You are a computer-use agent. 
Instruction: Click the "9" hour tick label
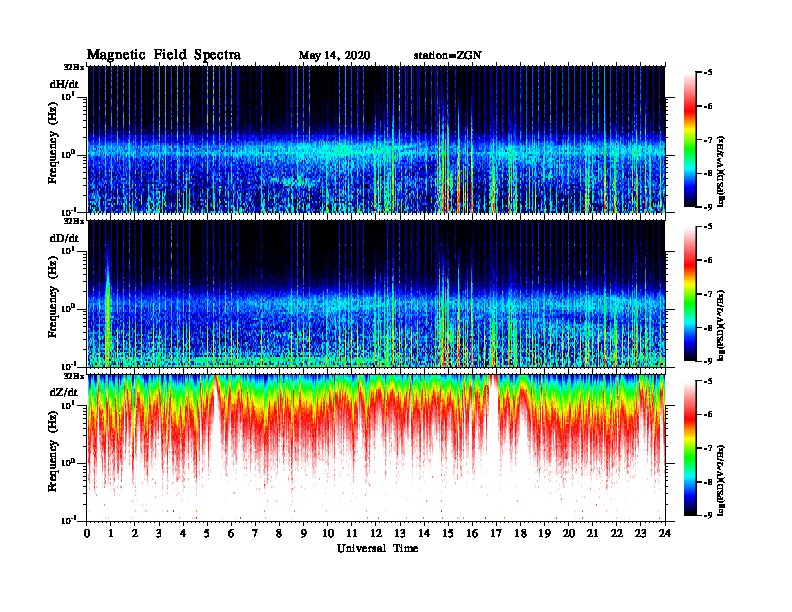(x=304, y=534)
